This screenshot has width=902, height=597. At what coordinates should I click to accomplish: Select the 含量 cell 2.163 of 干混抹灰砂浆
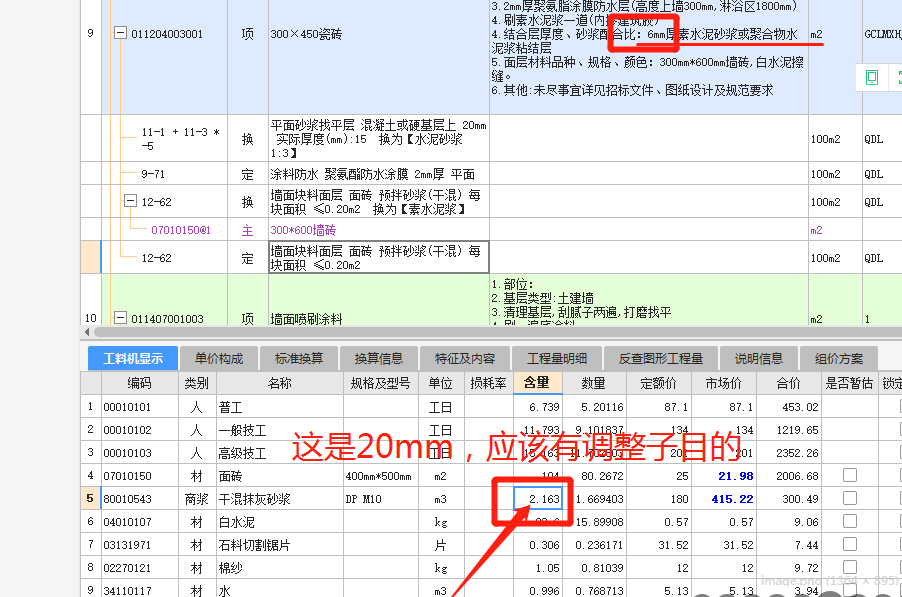click(537, 499)
